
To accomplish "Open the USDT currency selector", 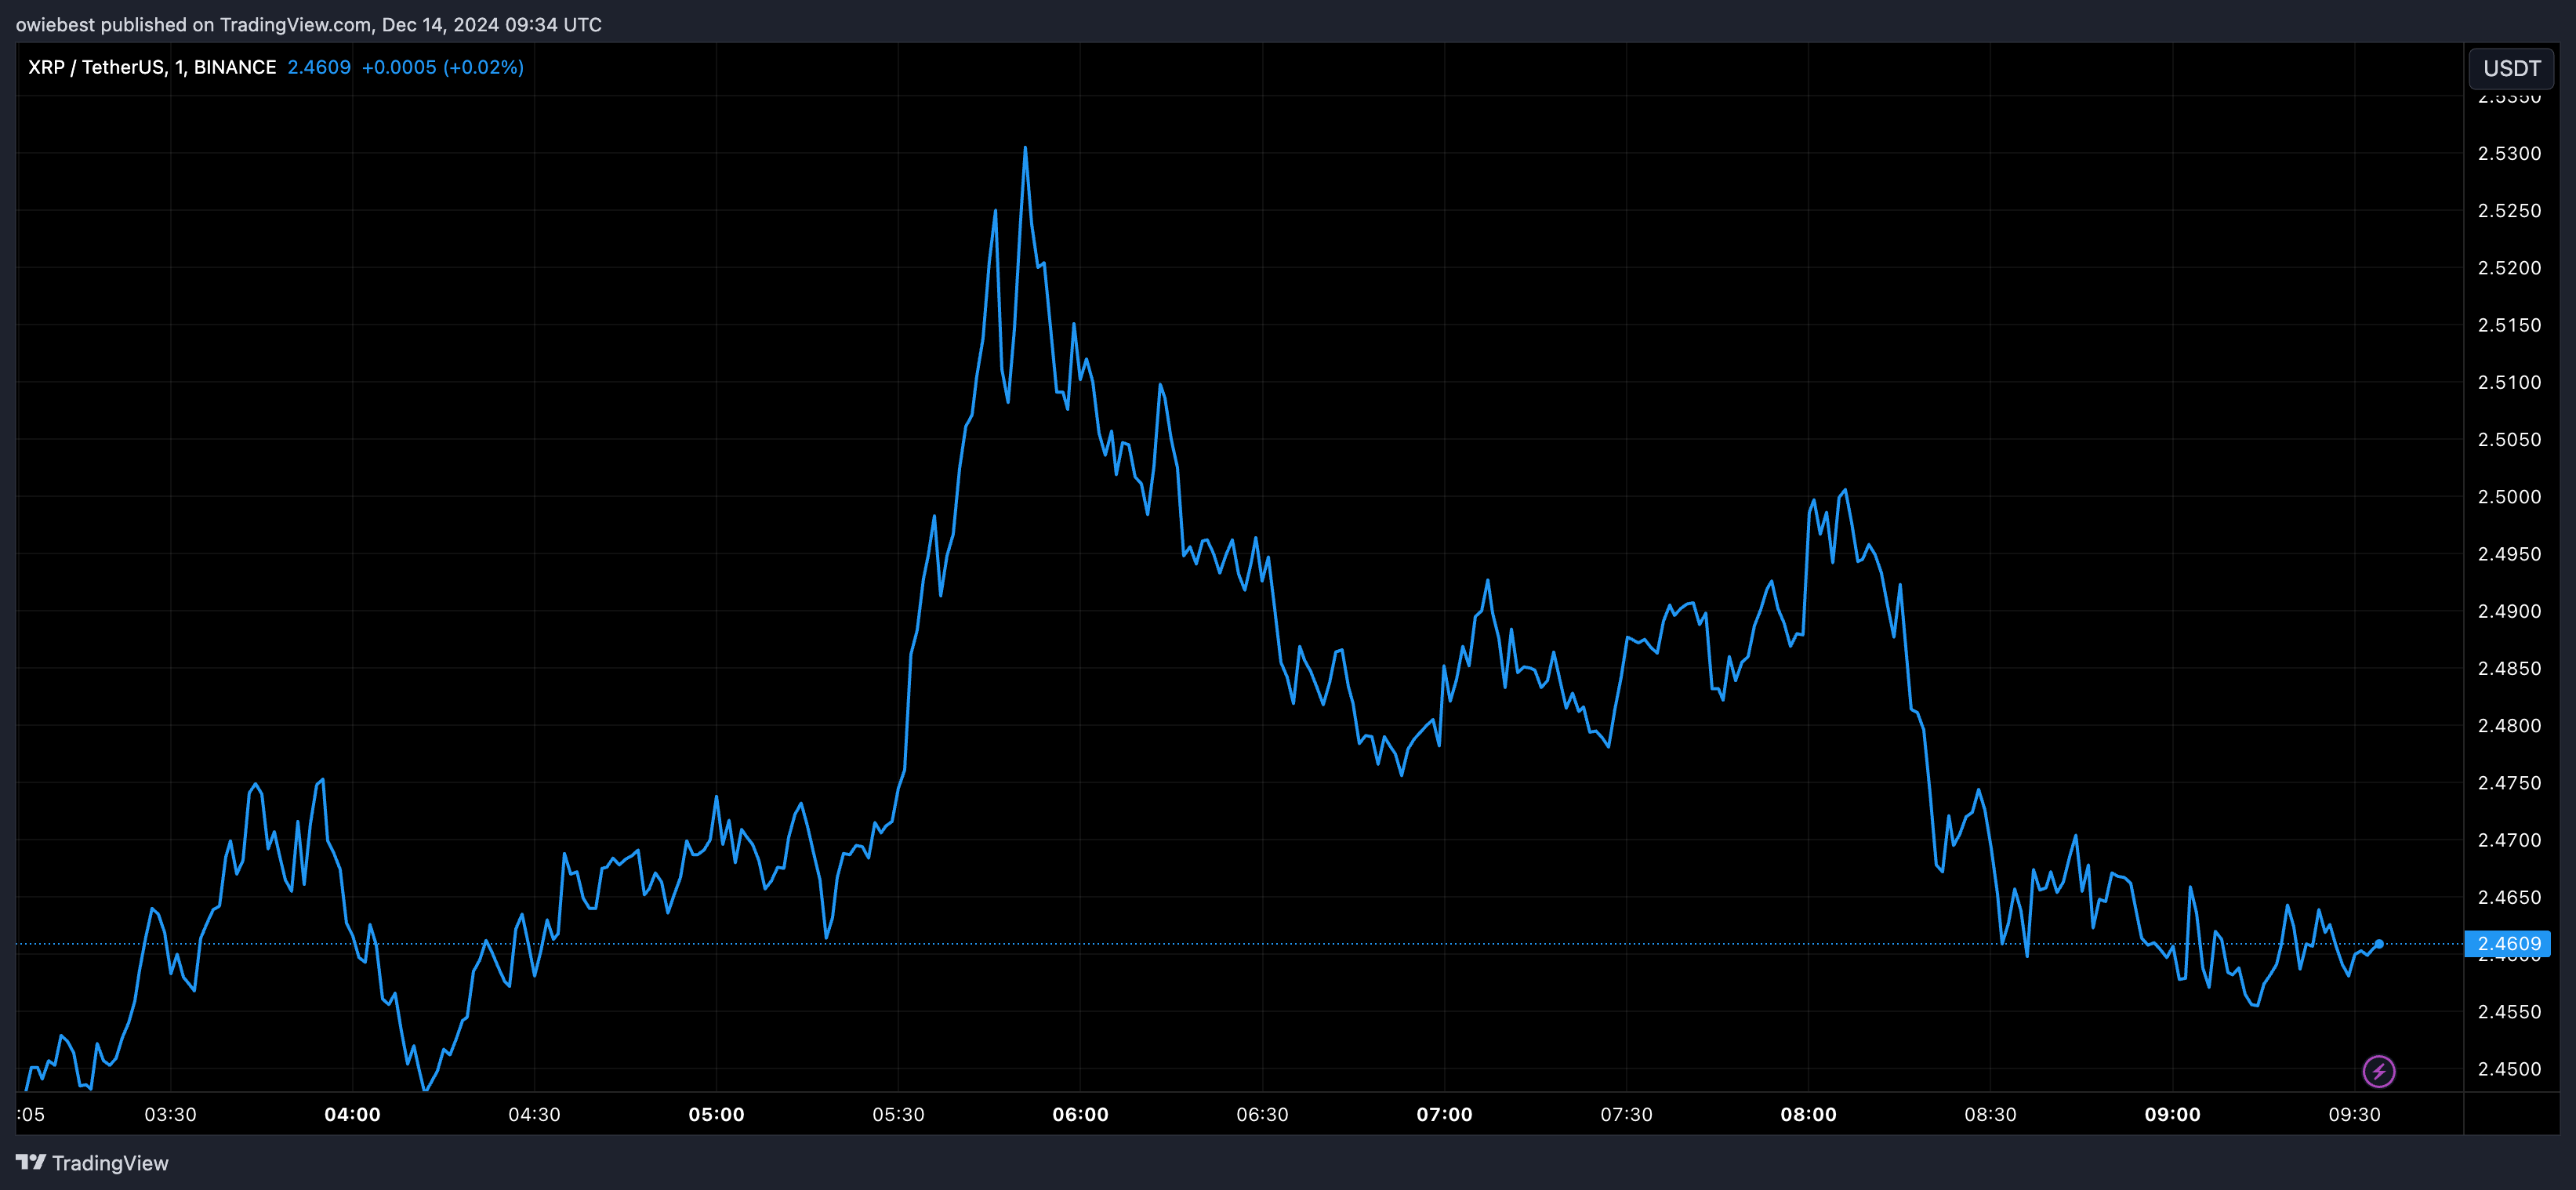I will click(x=2511, y=68).
